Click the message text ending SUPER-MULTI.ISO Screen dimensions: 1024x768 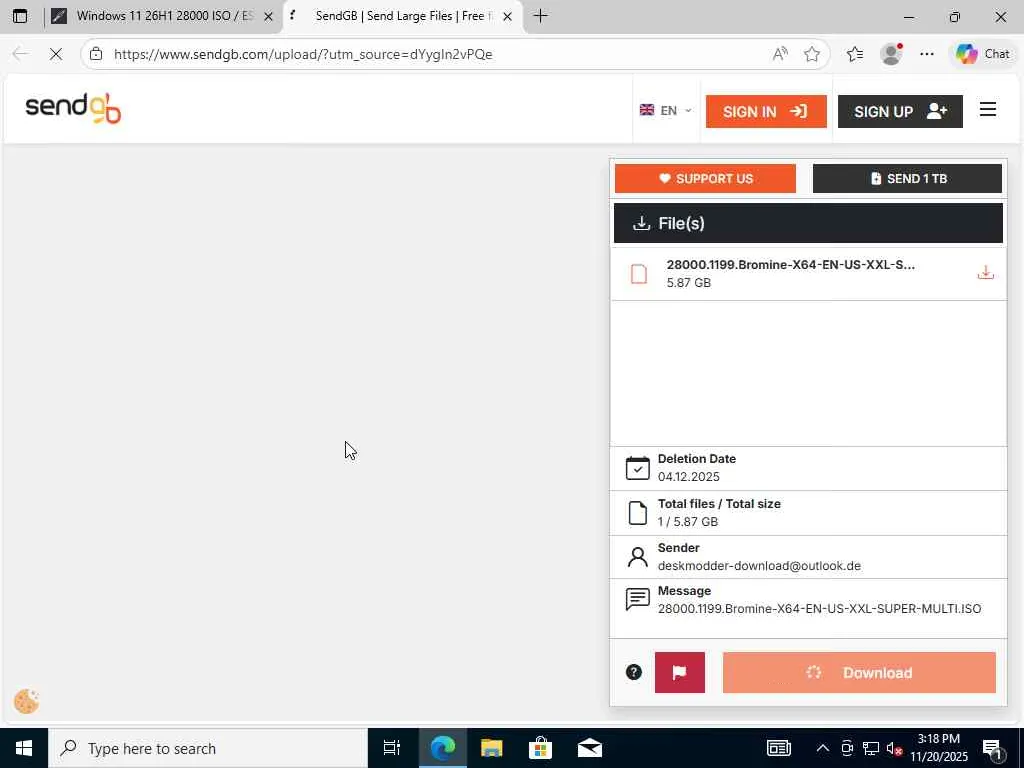pos(819,609)
